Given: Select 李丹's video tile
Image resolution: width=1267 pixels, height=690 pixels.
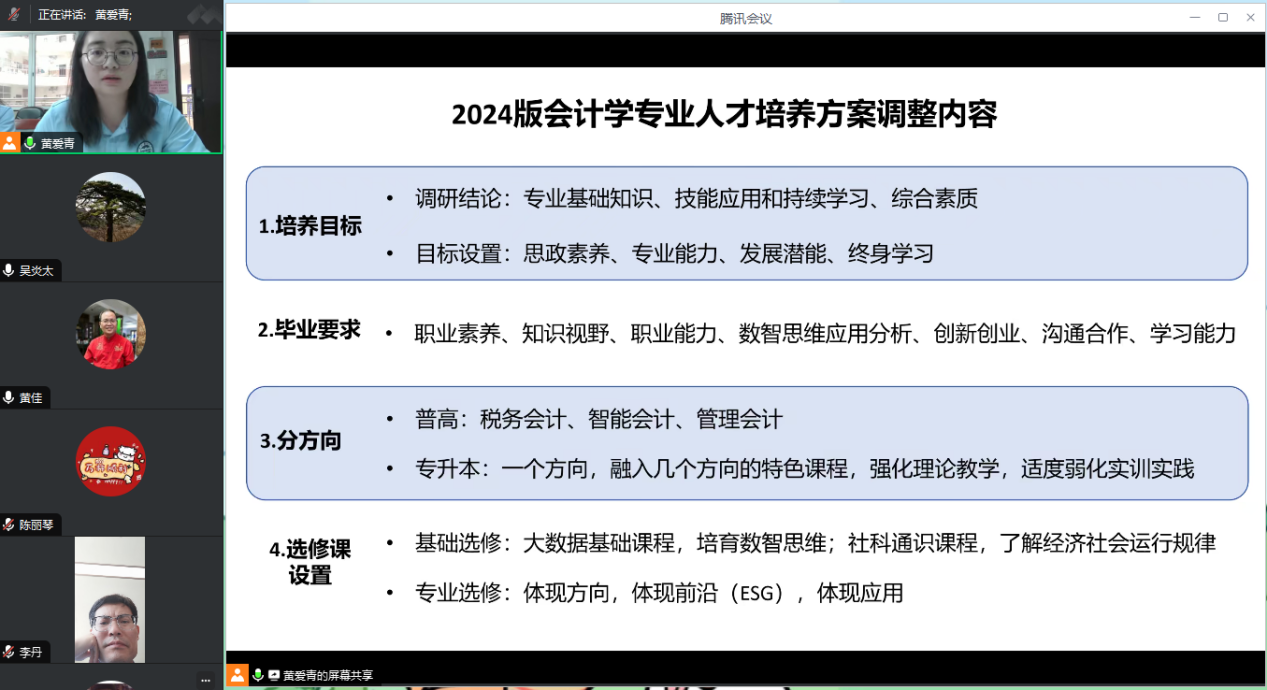Looking at the screenshot, I should [x=110, y=598].
